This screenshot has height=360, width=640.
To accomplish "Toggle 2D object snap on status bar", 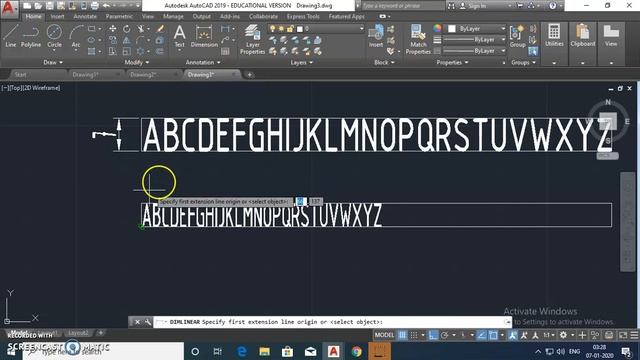I will pyautogui.click(x=493, y=335).
